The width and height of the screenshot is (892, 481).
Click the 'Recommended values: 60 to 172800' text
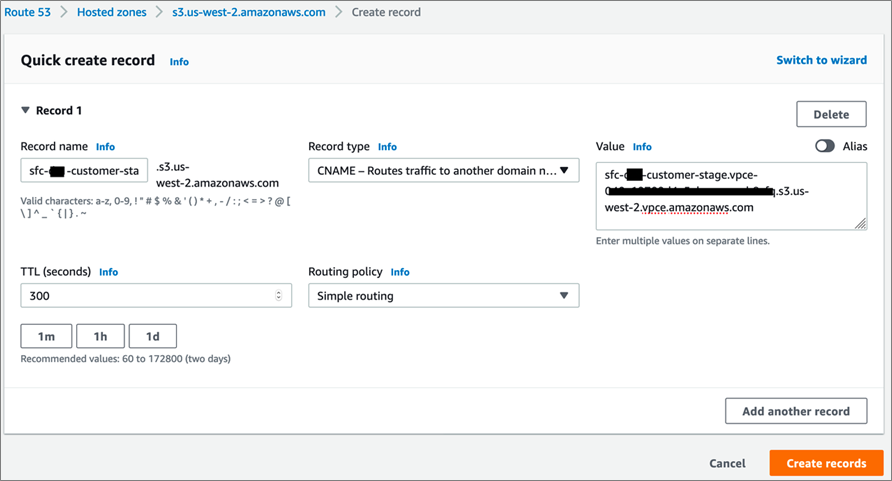[126, 359]
